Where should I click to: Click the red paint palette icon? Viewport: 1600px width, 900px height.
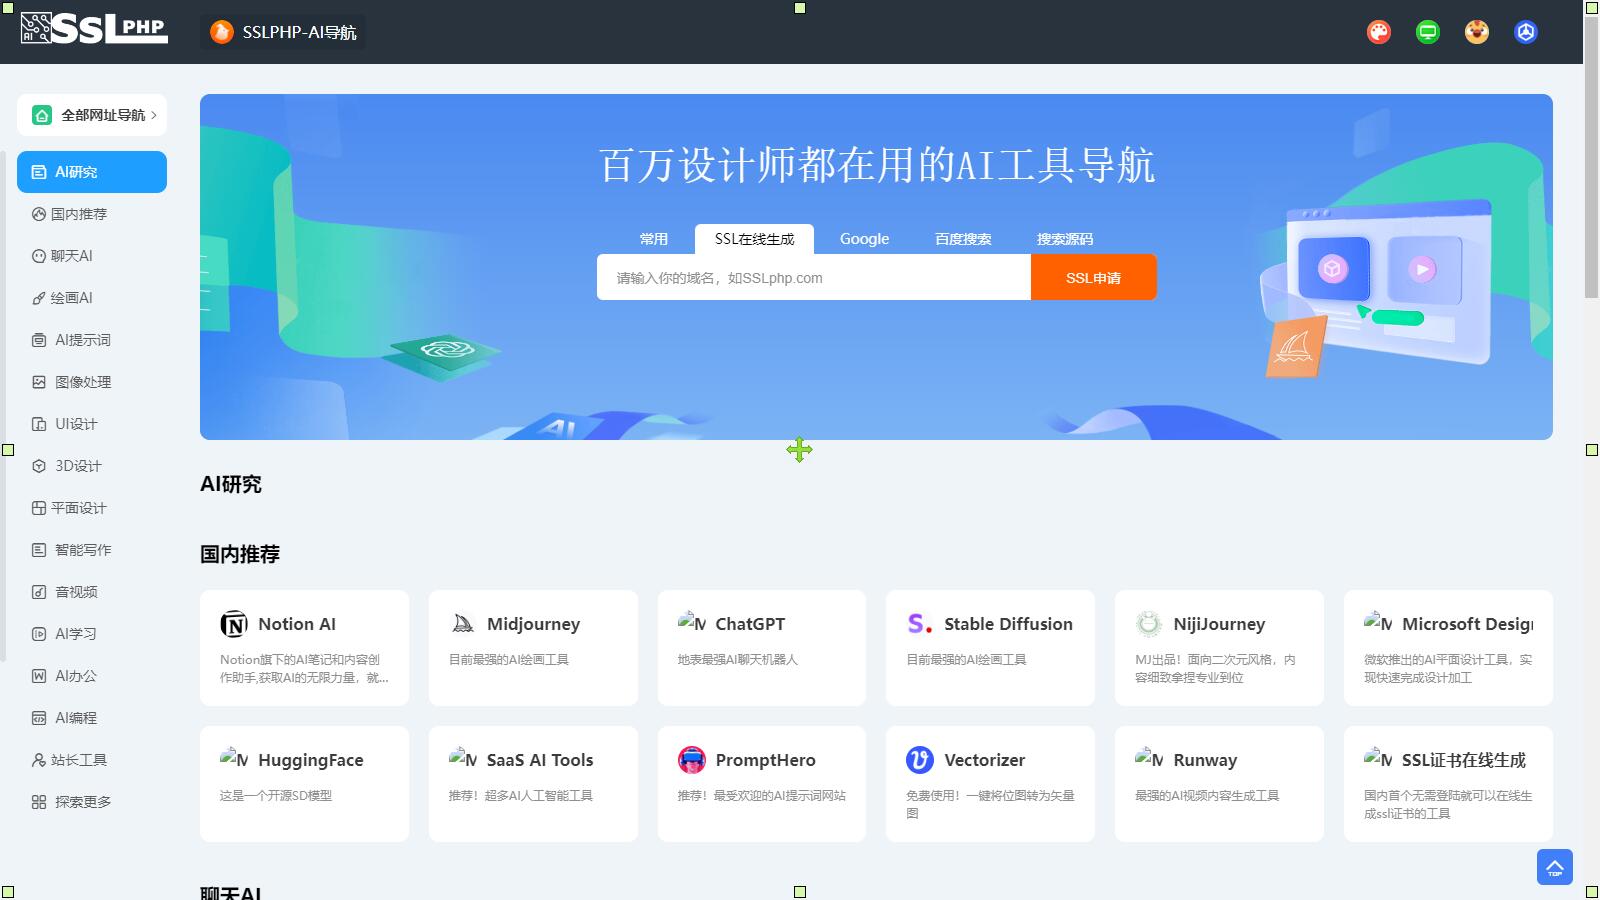pyautogui.click(x=1379, y=32)
